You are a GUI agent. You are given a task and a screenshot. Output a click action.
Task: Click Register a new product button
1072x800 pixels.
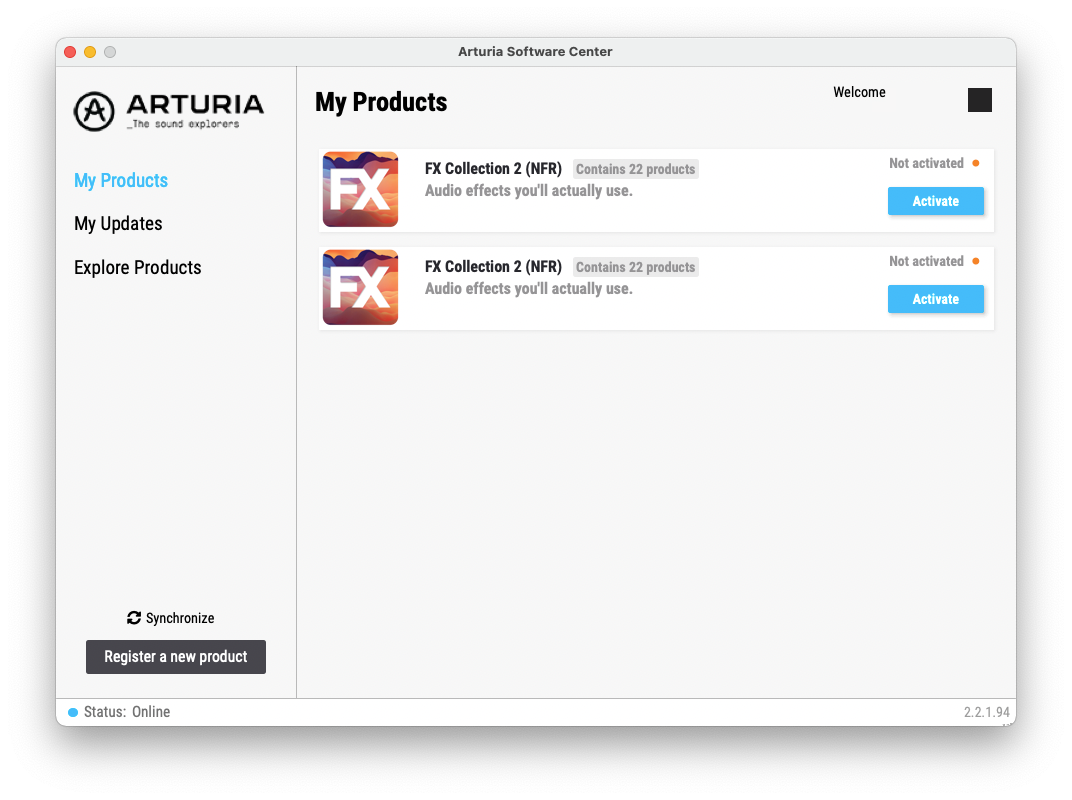click(176, 656)
